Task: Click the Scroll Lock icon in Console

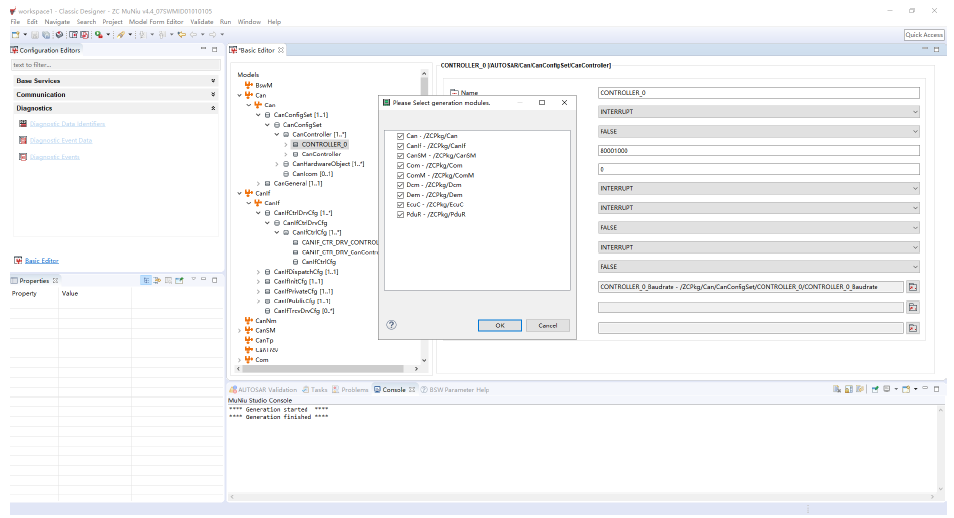Action: point(849,389)
